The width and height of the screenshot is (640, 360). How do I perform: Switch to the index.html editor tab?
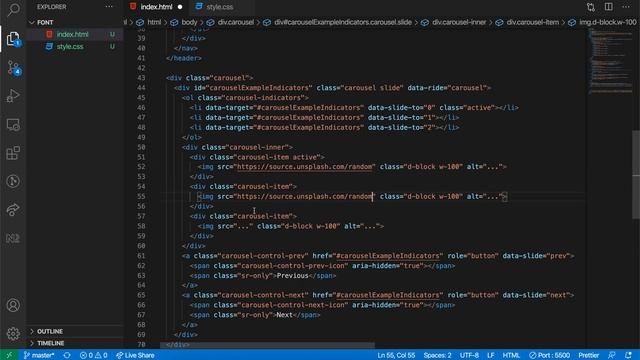(156, 7)
